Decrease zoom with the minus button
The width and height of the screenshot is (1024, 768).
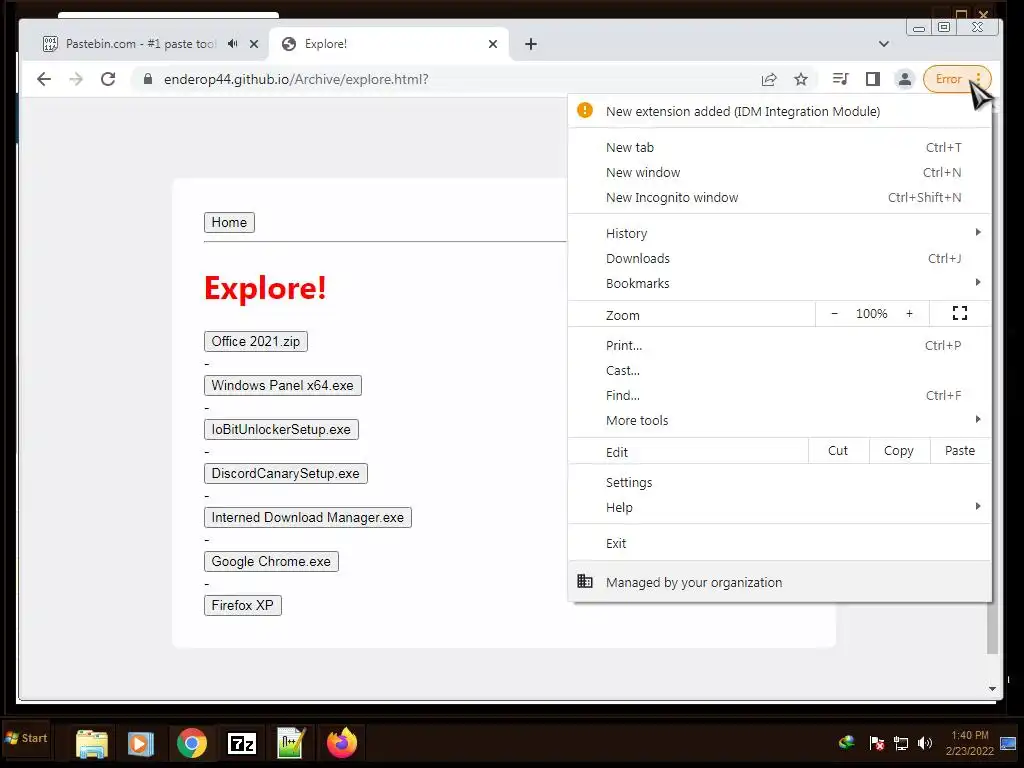click(834, 314)
